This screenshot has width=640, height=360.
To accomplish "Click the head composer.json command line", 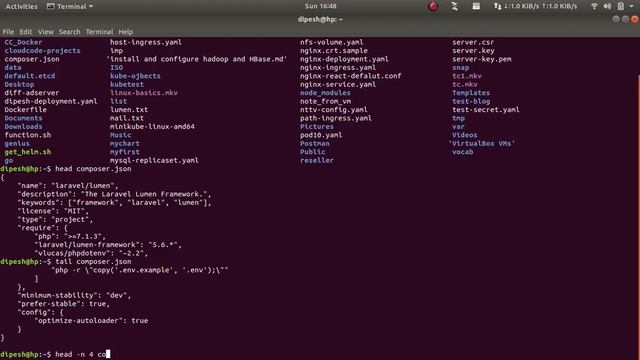I will (66, 169).
